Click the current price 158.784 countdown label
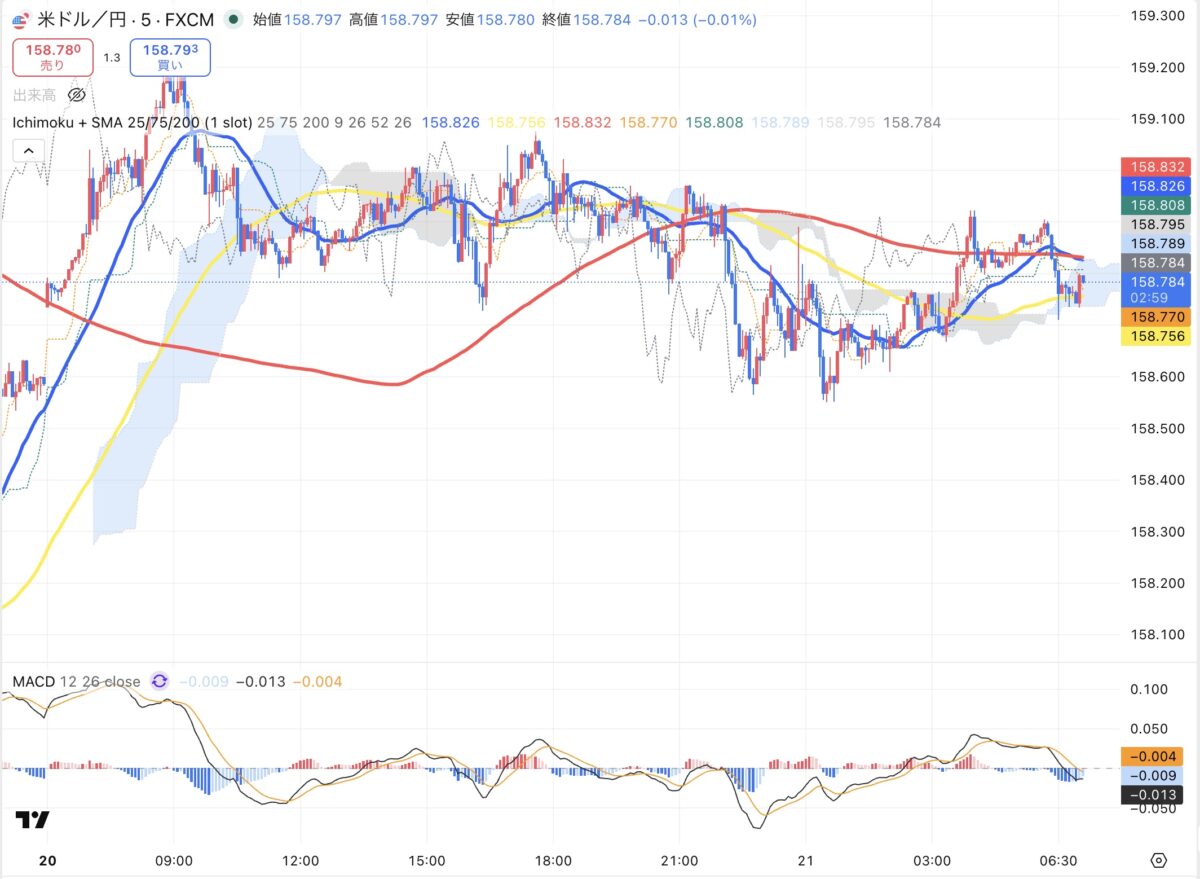This screenshot has height=879, width=1200. tap(1157, 289)
